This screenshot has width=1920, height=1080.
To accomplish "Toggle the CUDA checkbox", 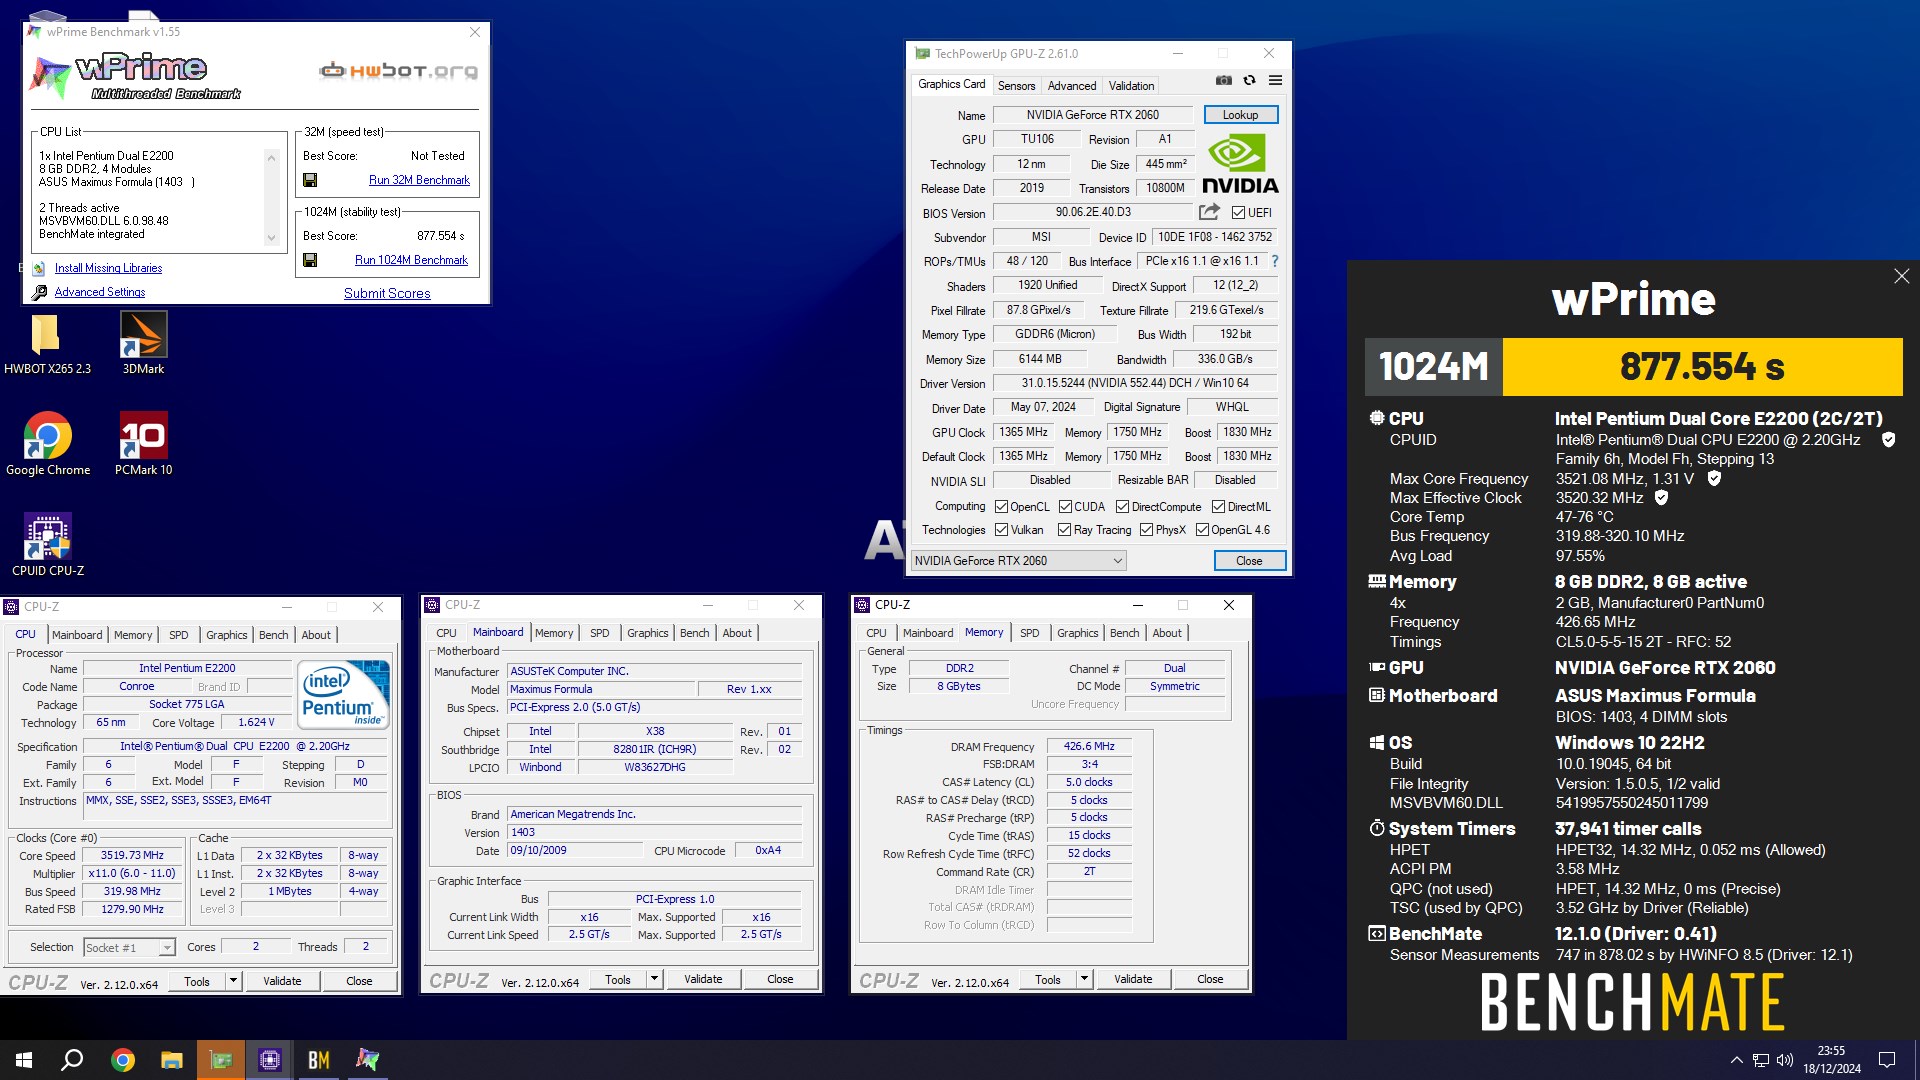I will [1065, 507].
